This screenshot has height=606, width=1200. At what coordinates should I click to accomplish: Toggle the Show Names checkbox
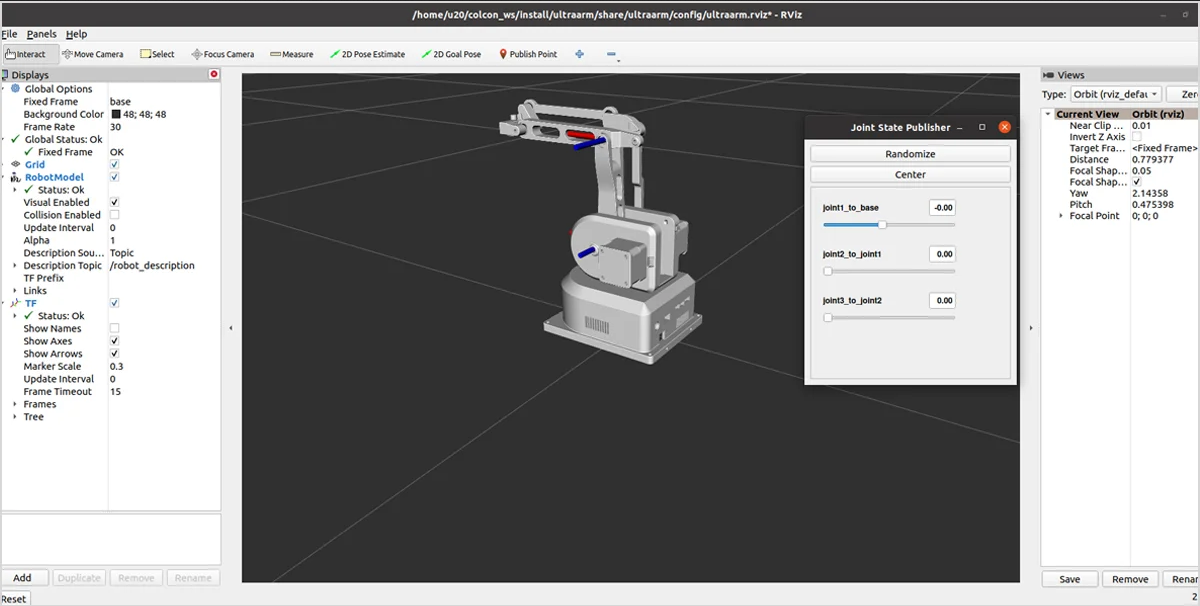coord(114,328)
